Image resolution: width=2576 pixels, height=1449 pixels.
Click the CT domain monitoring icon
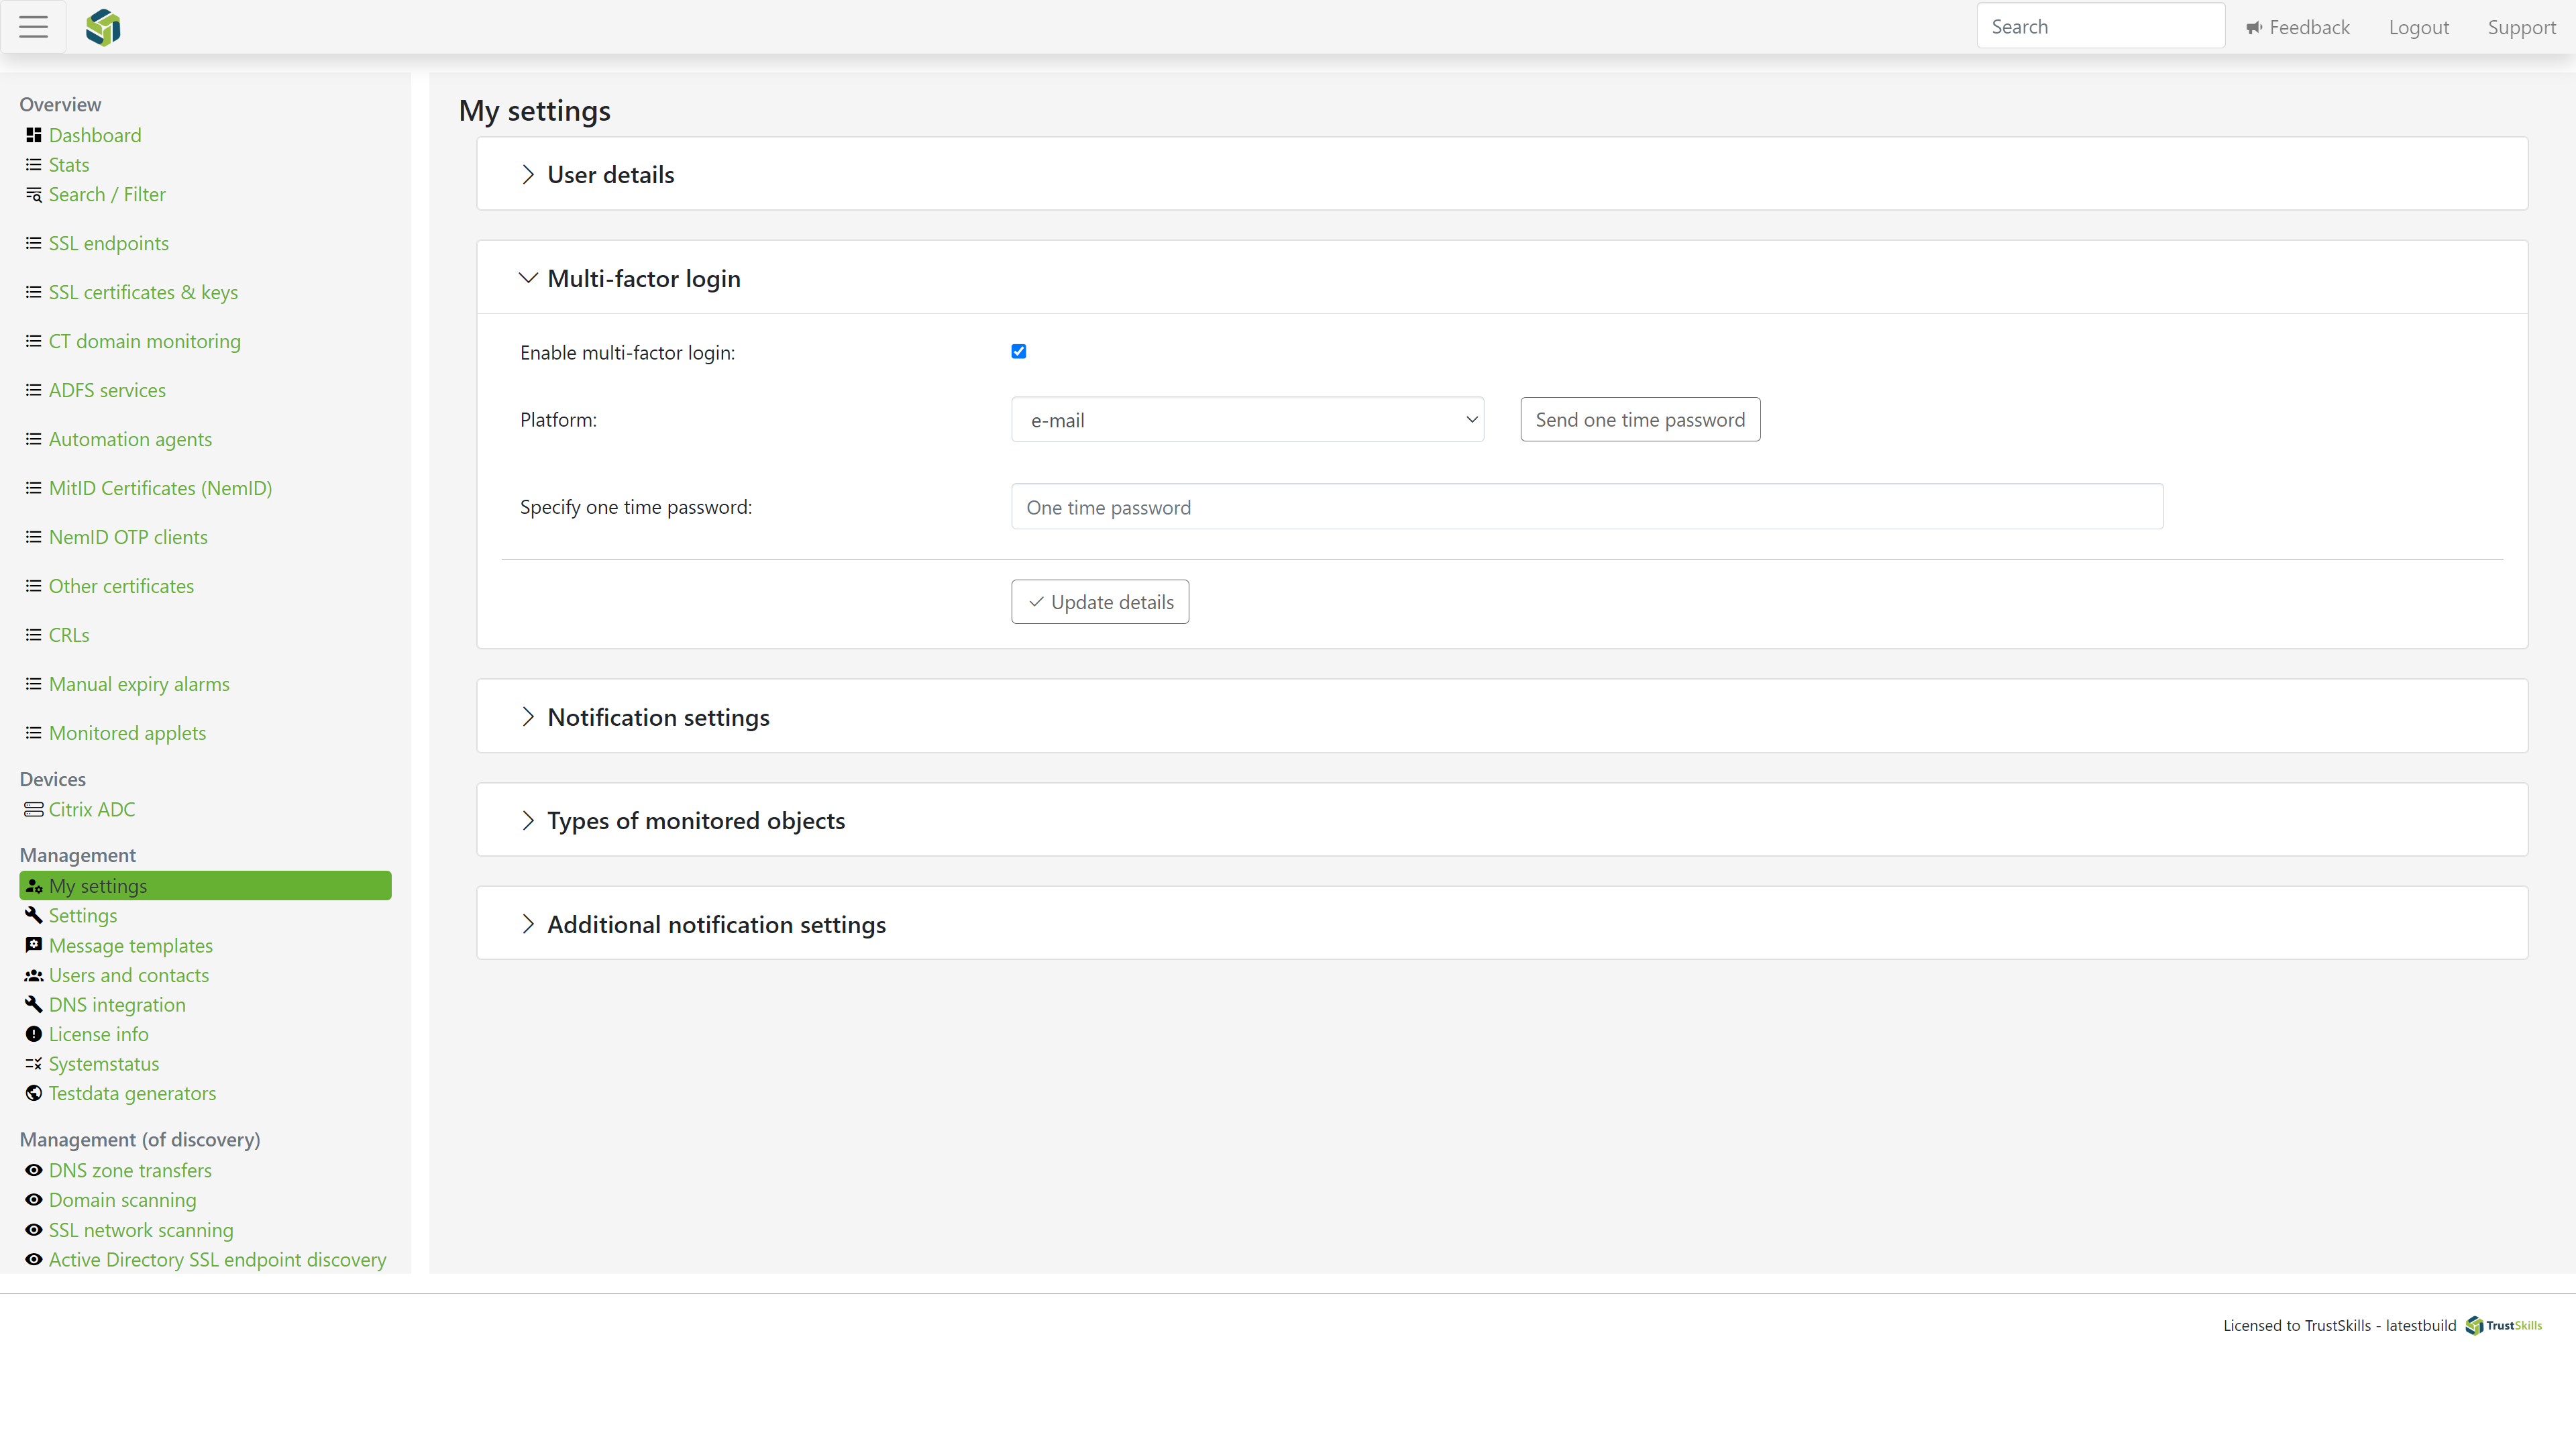[x=33, y=341]
